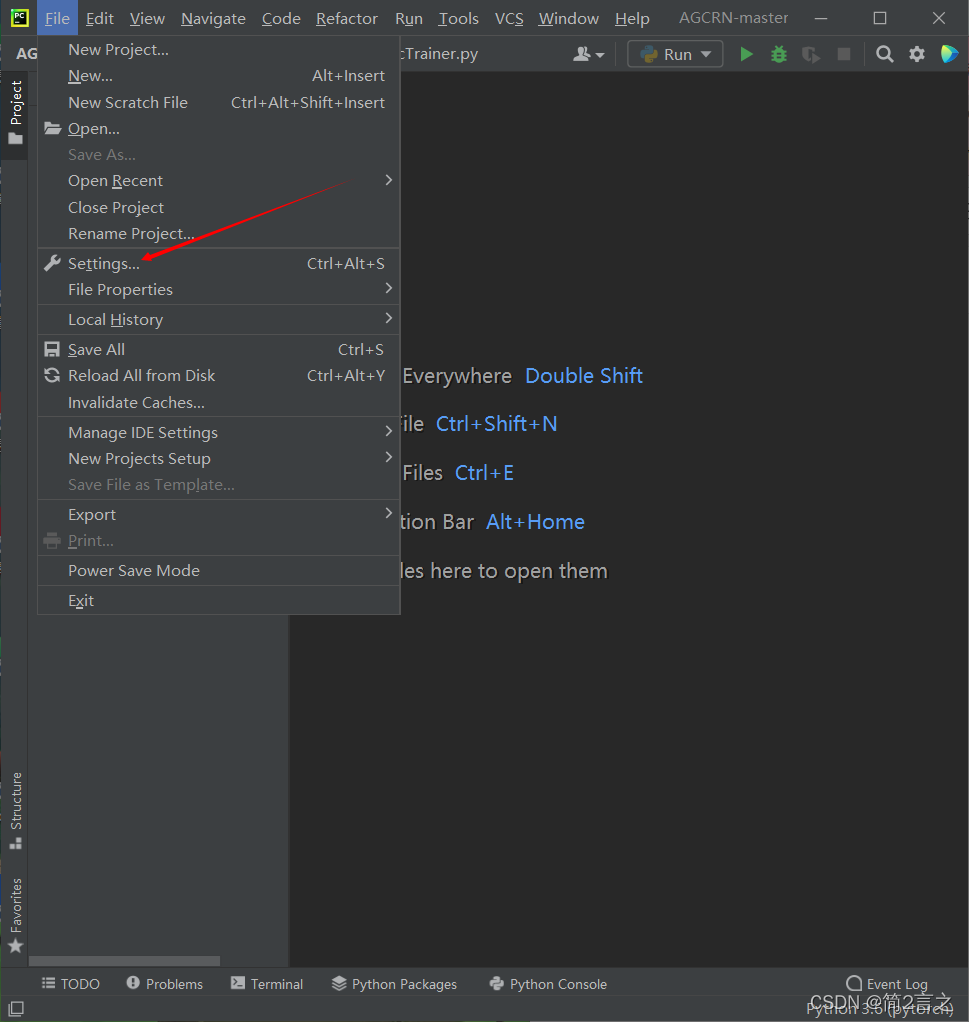Click the Code With Me user icon

point(588,54)
